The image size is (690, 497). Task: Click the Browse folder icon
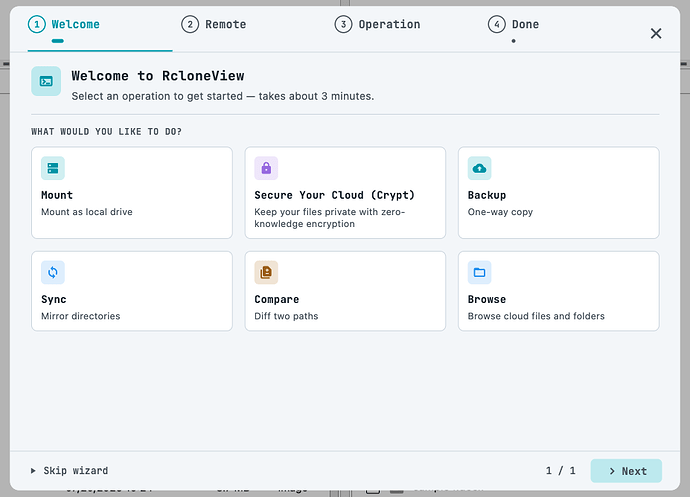click(x=479, y=272)
